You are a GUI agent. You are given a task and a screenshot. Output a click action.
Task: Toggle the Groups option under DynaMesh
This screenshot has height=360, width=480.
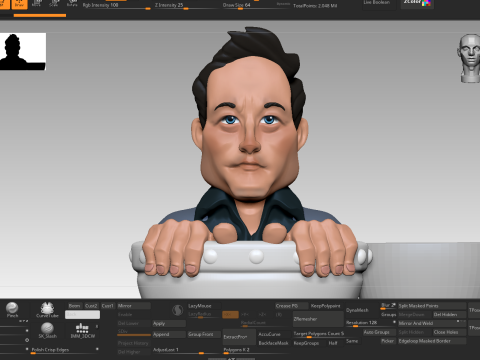pyautogui.click(x=388, y=314)
